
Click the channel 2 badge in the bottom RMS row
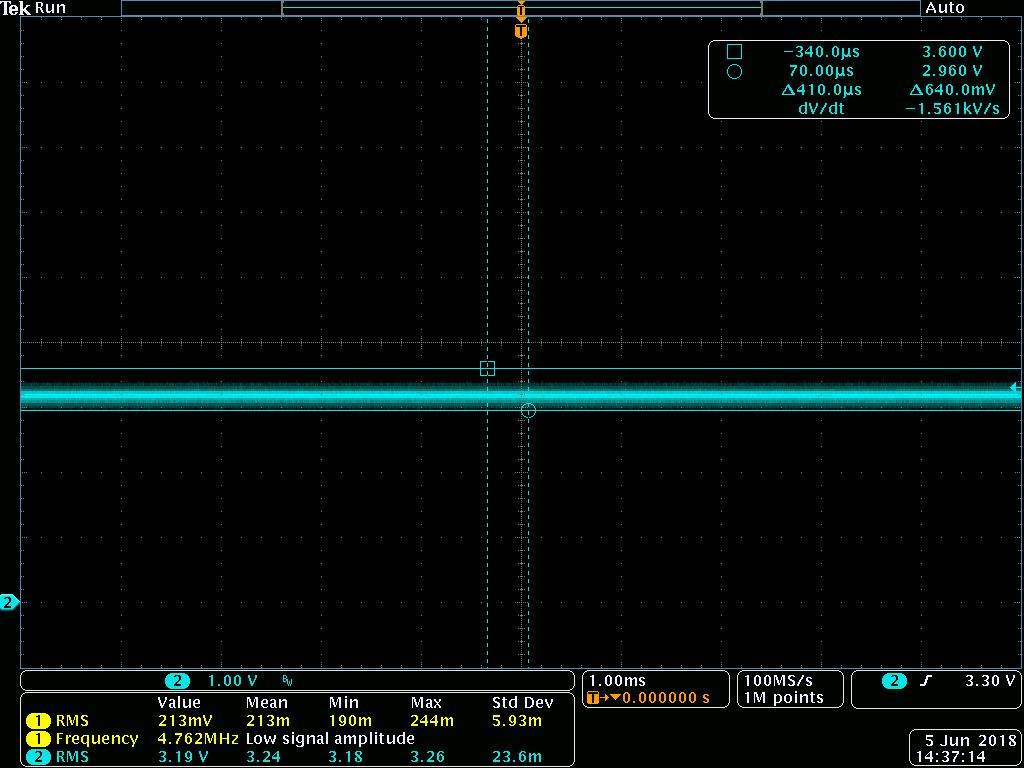pos(38,758)
